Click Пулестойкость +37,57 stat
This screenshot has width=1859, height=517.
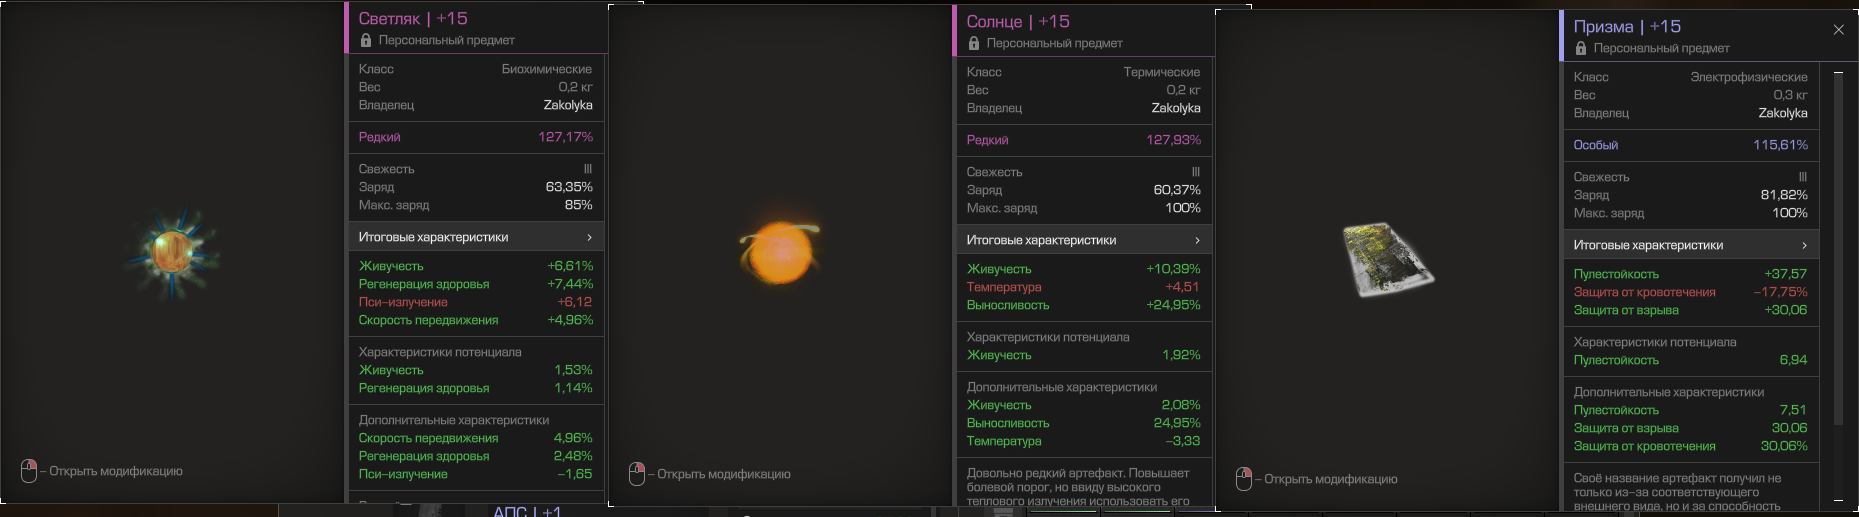(1691, 274)
